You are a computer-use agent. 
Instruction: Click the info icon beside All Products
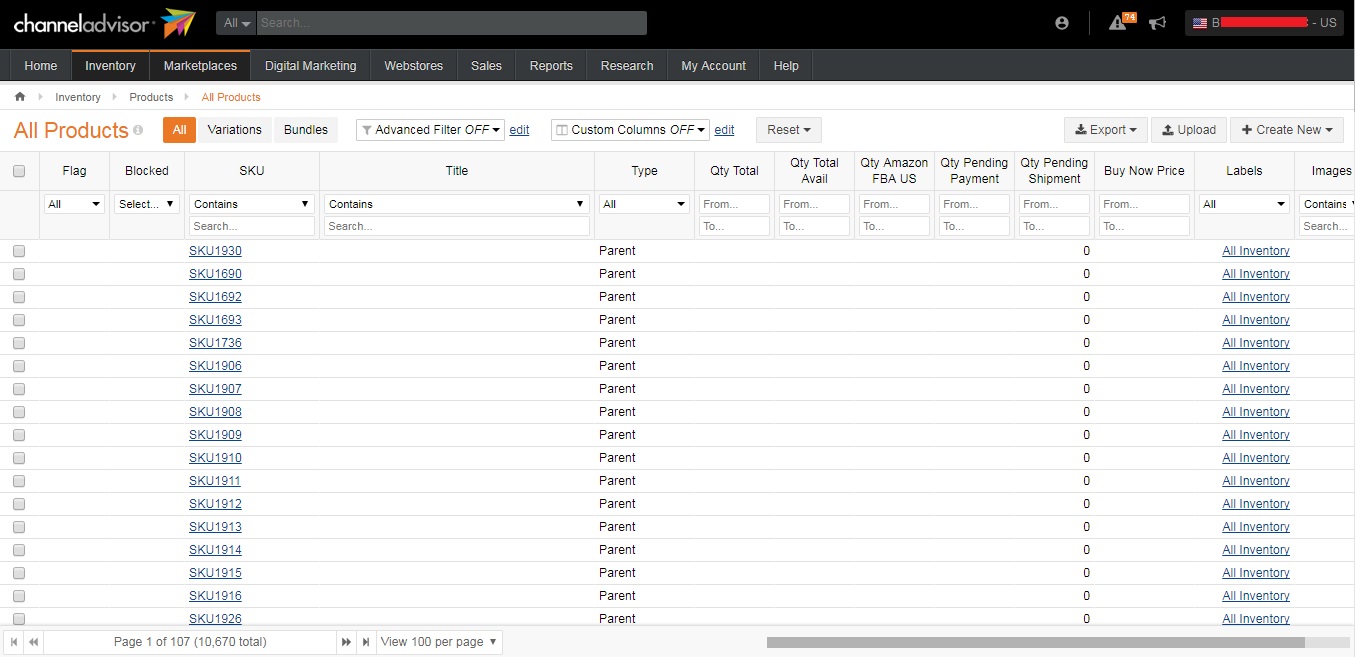[x=138, y=130]
